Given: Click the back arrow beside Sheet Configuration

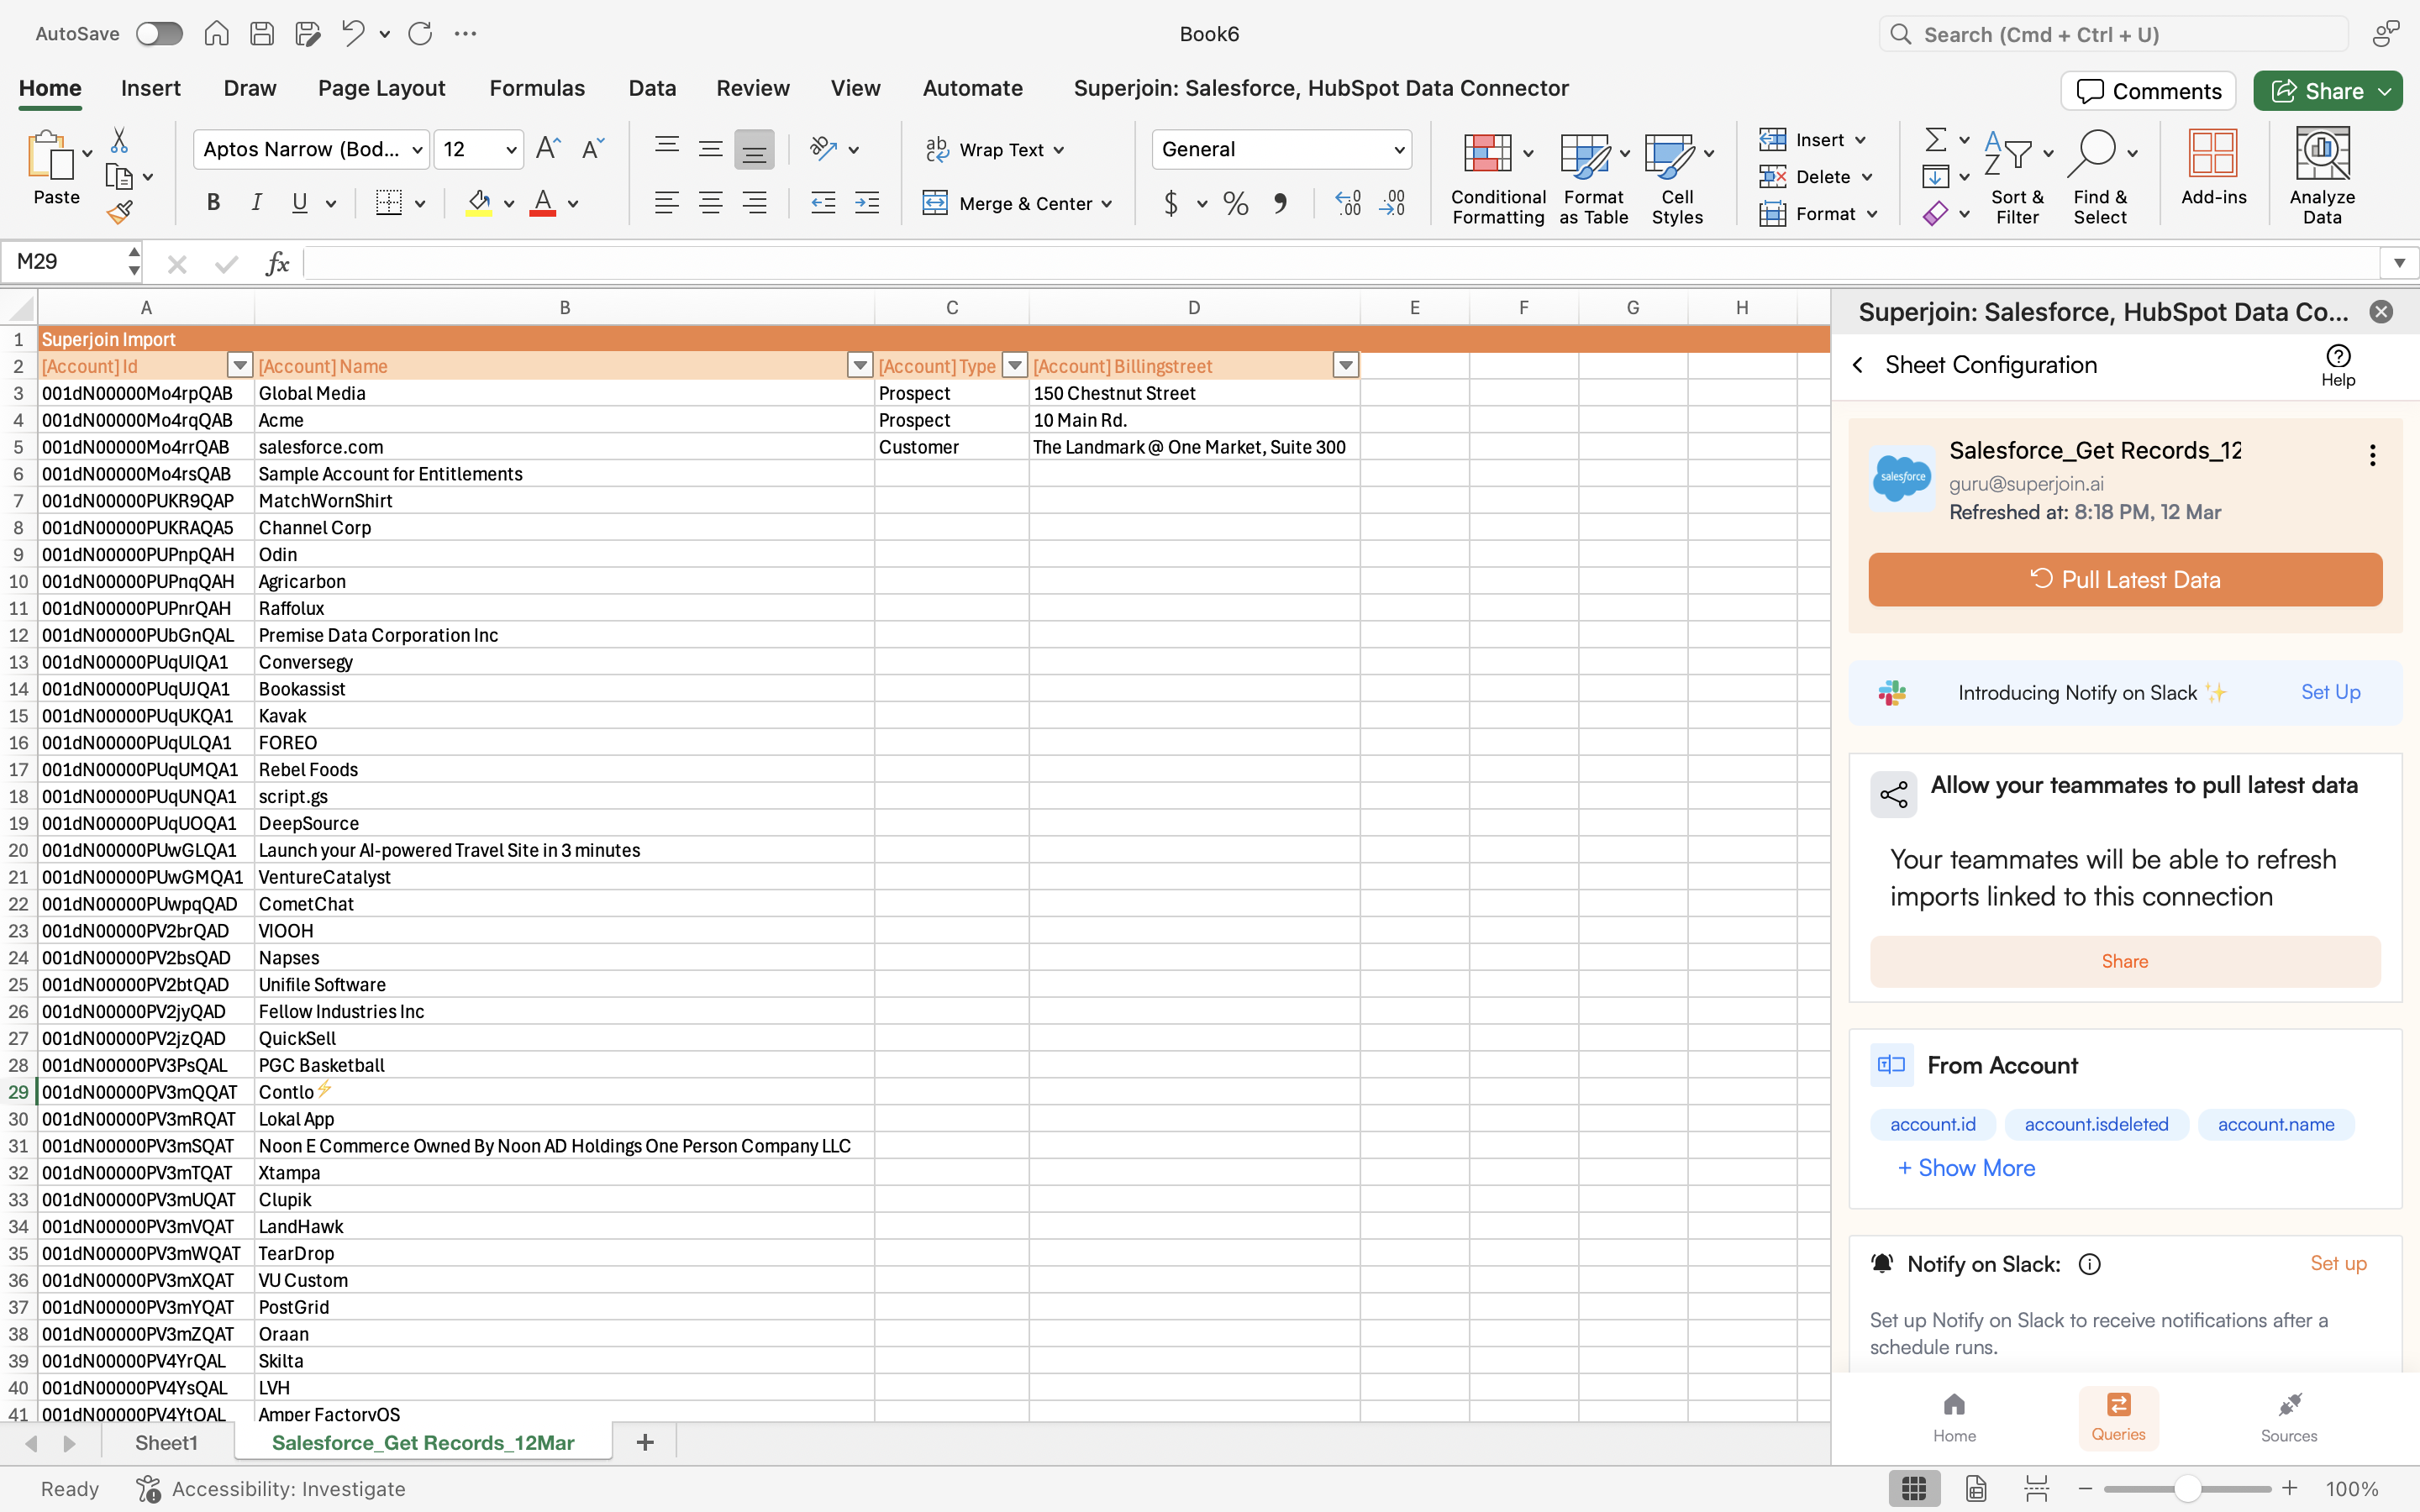Looking at the screenshot, I should (1858, 365).
